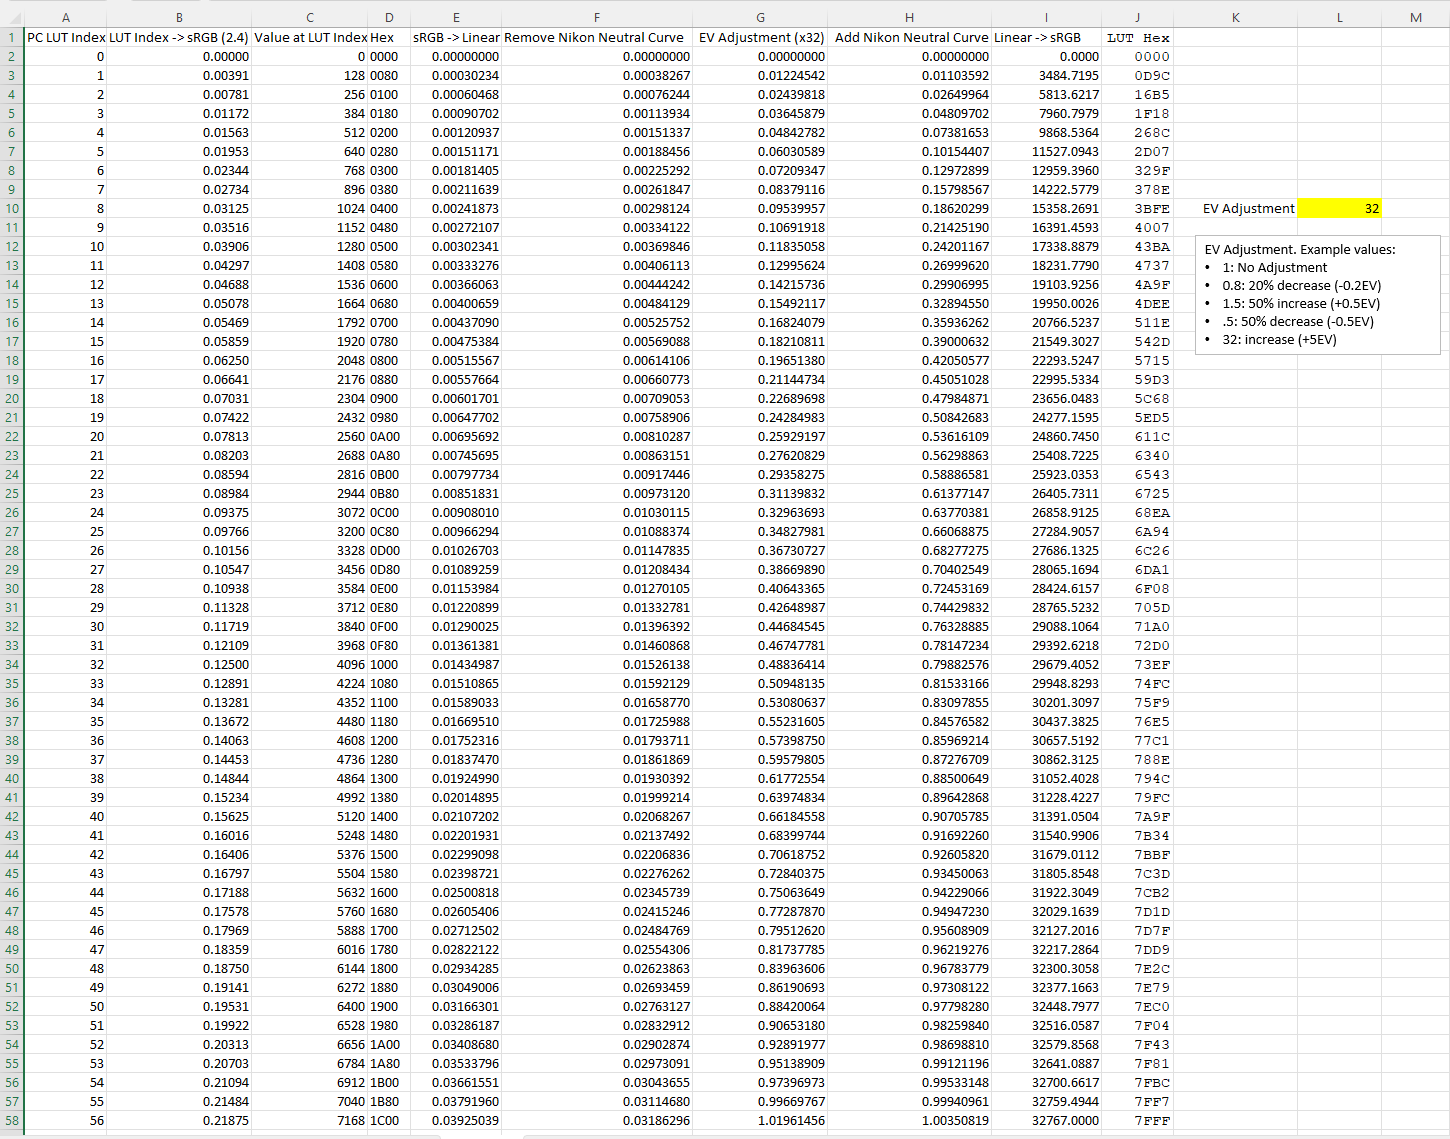Click cell with LUT Hex value 3BFE

(x=1138, y=208)
